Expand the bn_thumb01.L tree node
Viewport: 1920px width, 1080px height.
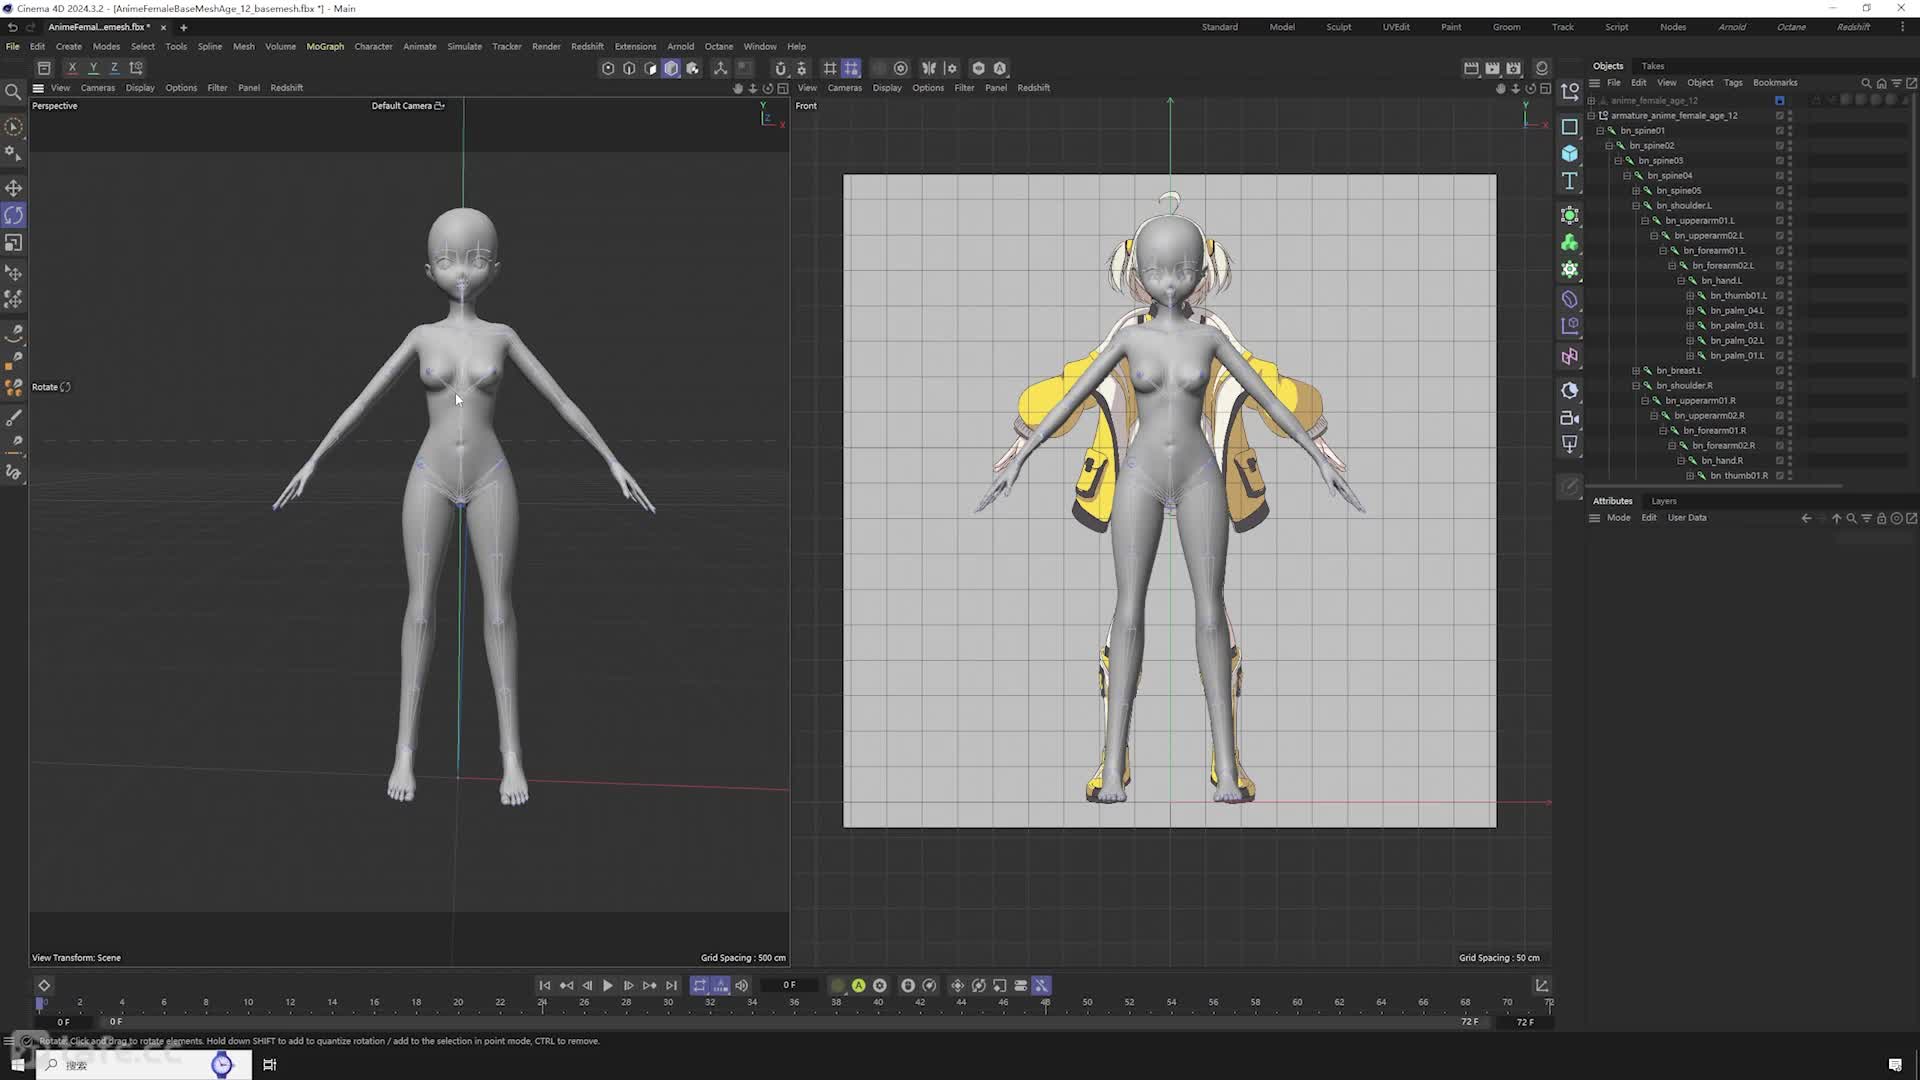[1690, 296]
